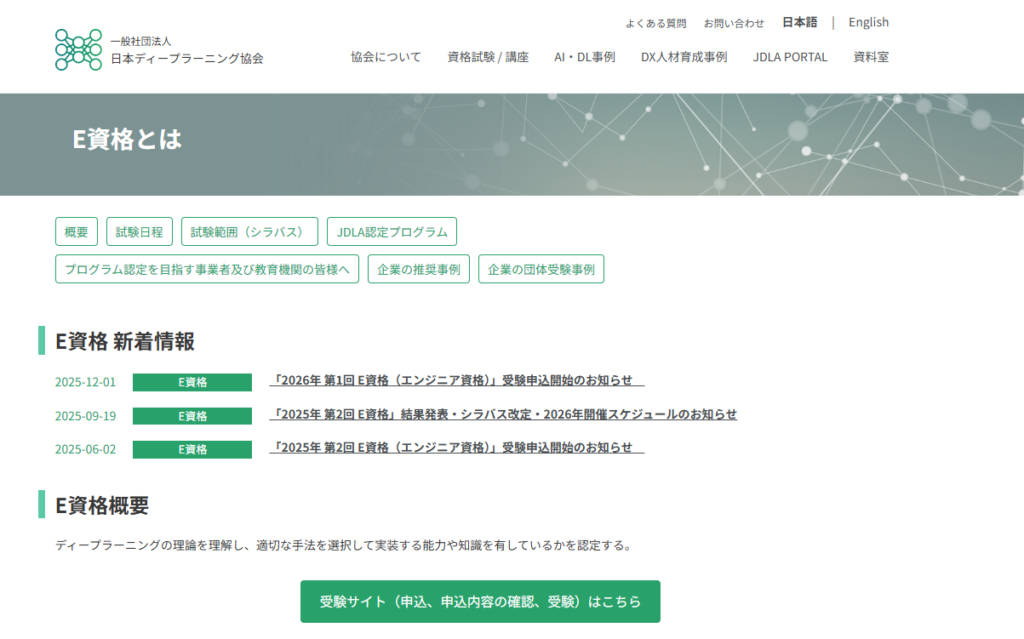
Task: Open the よくある質問 link
Action: pos(655,23)
